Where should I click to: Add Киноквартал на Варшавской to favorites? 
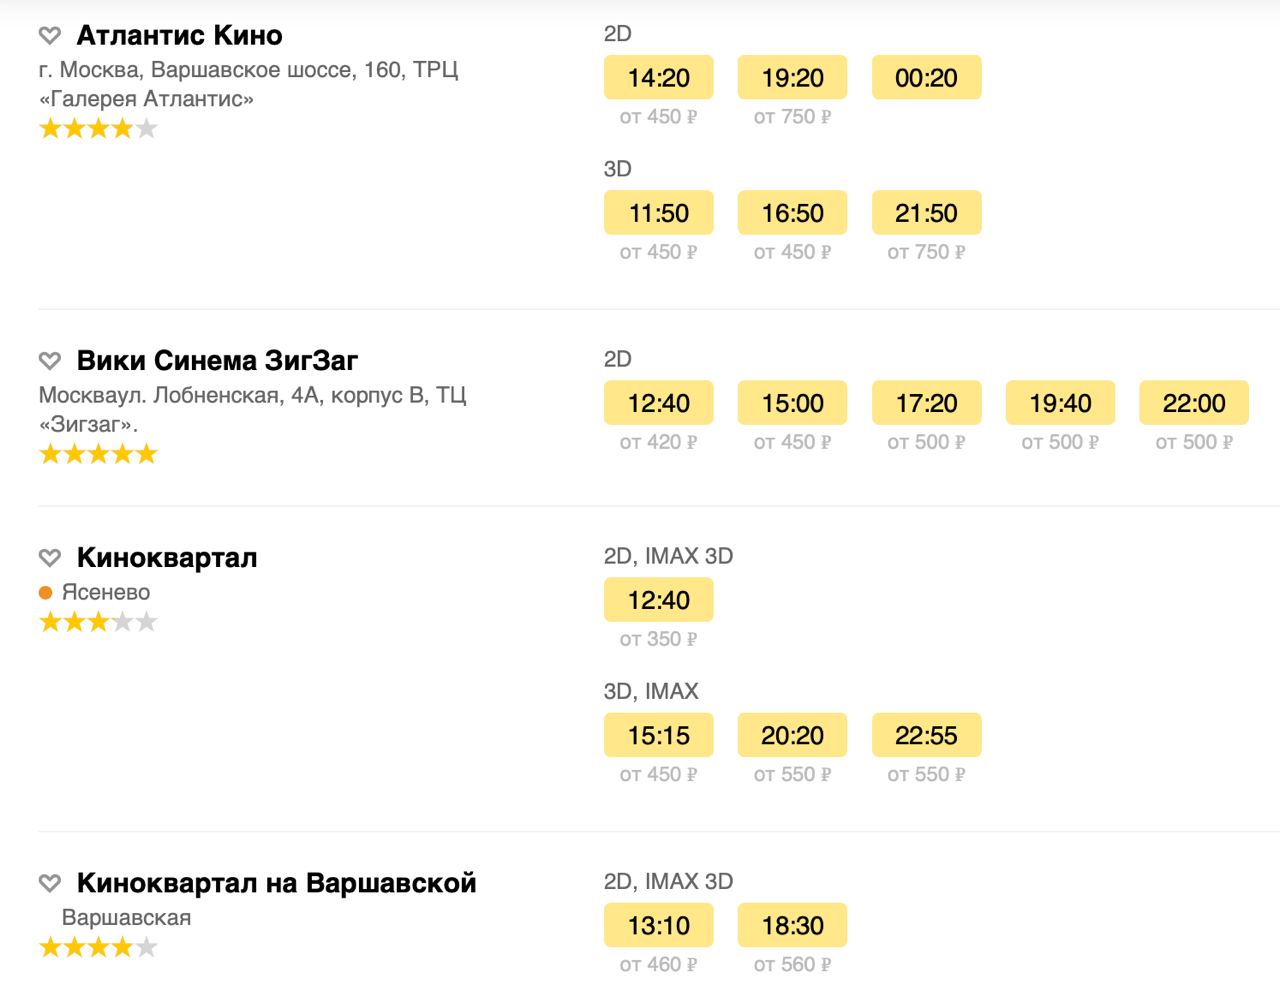tap(50, 884)
